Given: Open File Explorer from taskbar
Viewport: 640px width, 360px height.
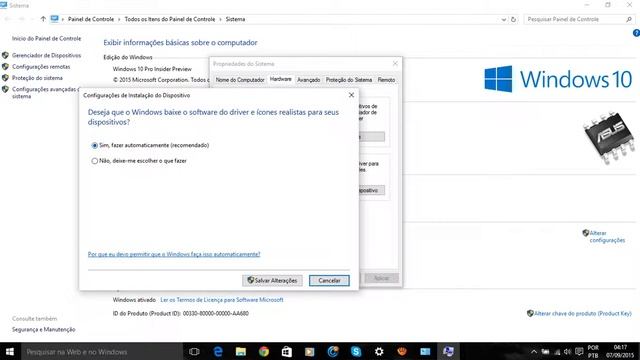Looking at the screenshot, I should pyautogui.click(x=241, y=351).
